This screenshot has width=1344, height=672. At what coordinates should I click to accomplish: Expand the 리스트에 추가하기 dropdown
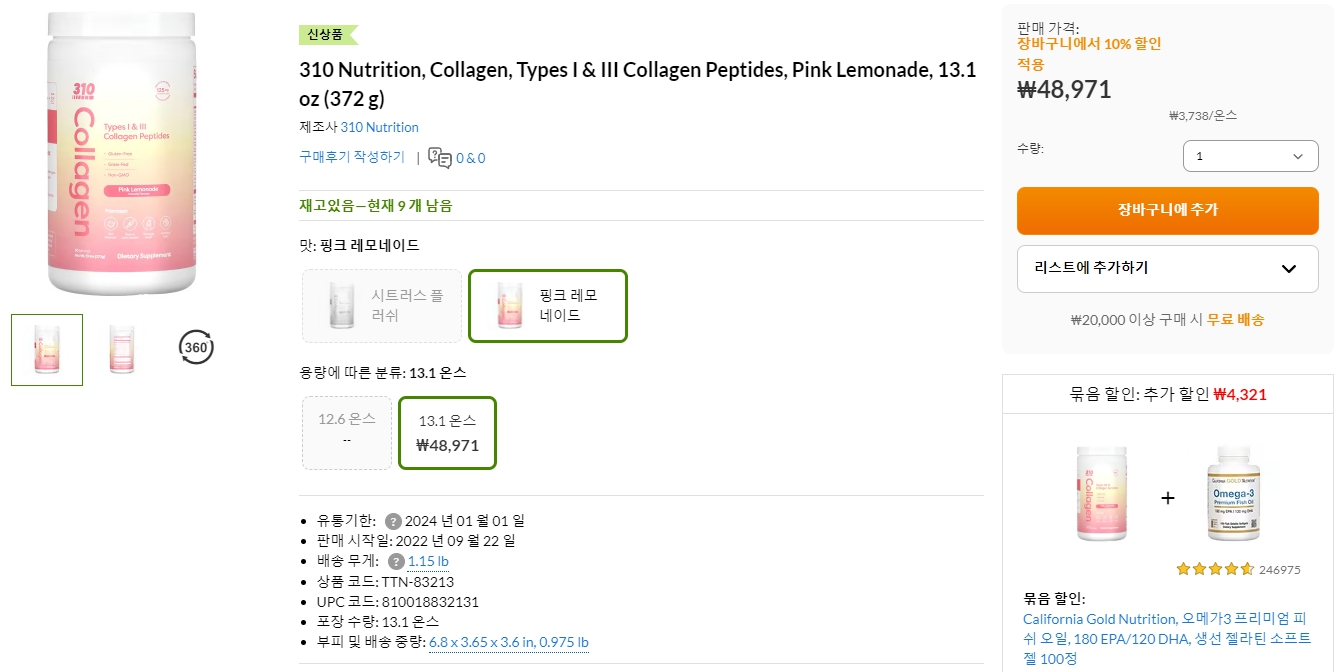pos(1167,268)
